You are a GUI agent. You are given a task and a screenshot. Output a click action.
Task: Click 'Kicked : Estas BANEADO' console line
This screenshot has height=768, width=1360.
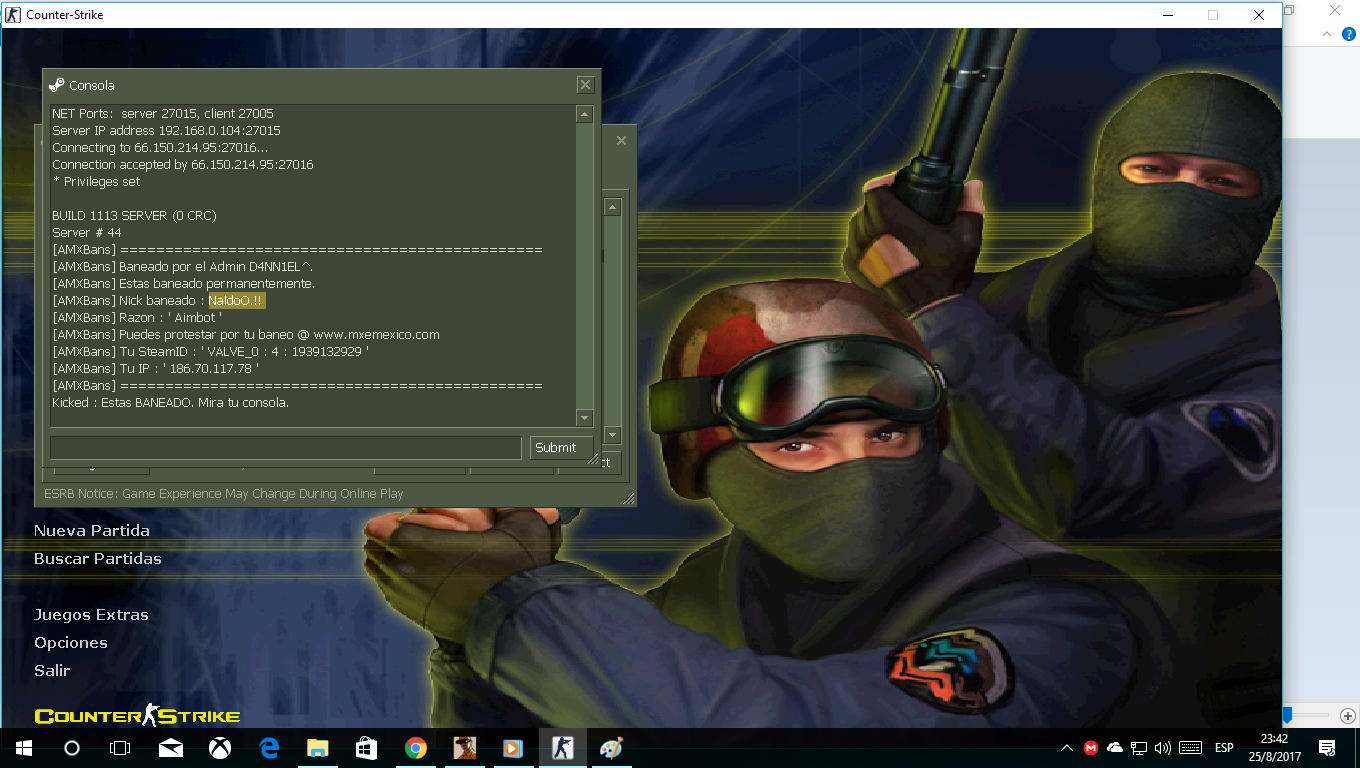click(170, 402)
